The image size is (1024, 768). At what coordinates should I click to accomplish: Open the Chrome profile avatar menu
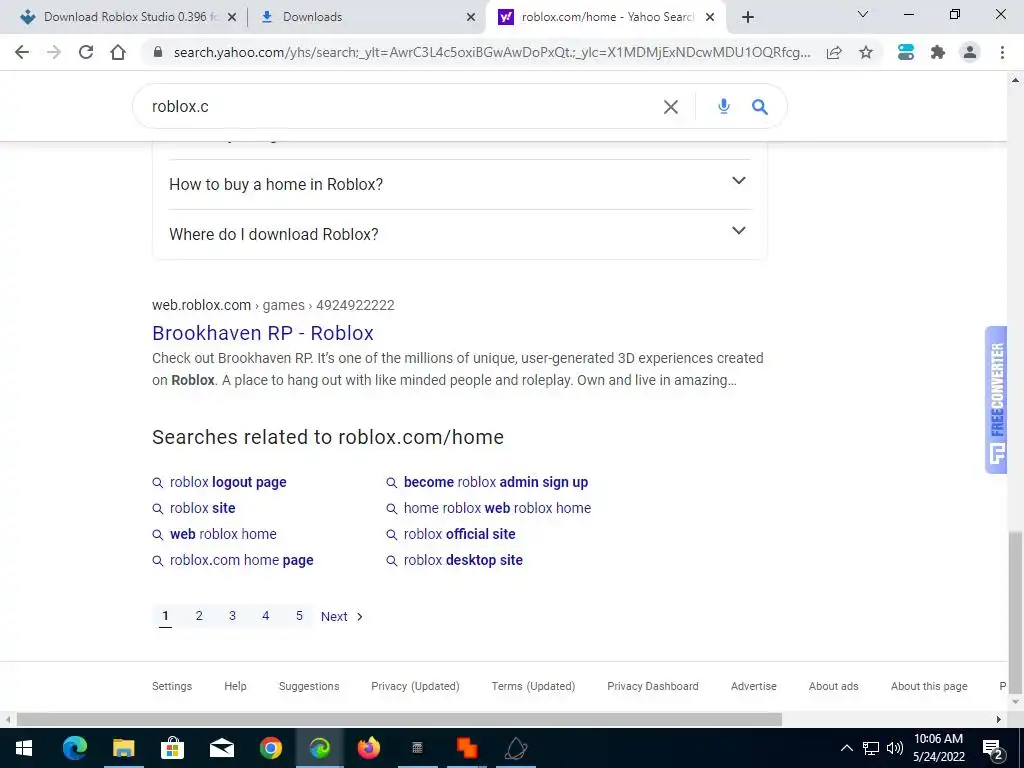970,52
